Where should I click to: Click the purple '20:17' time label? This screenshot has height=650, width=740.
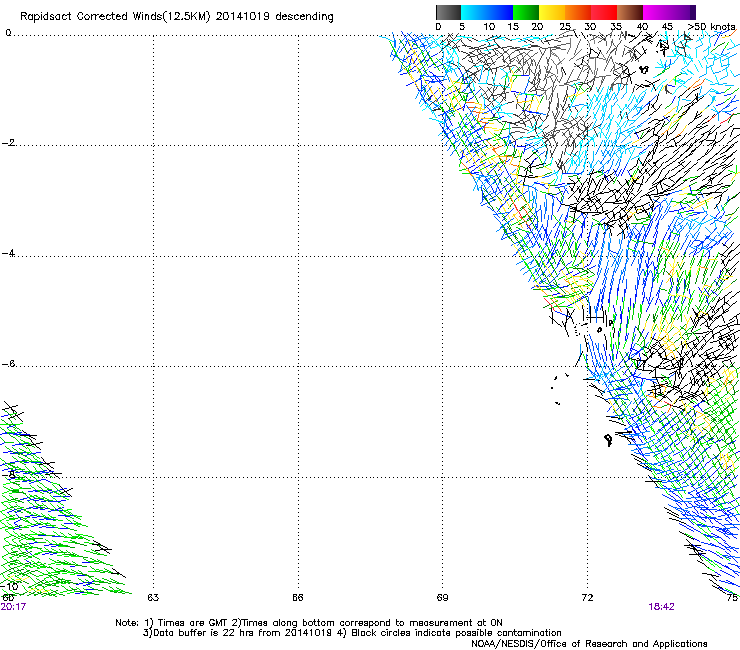pyautogui.click(x=13, y=607)
